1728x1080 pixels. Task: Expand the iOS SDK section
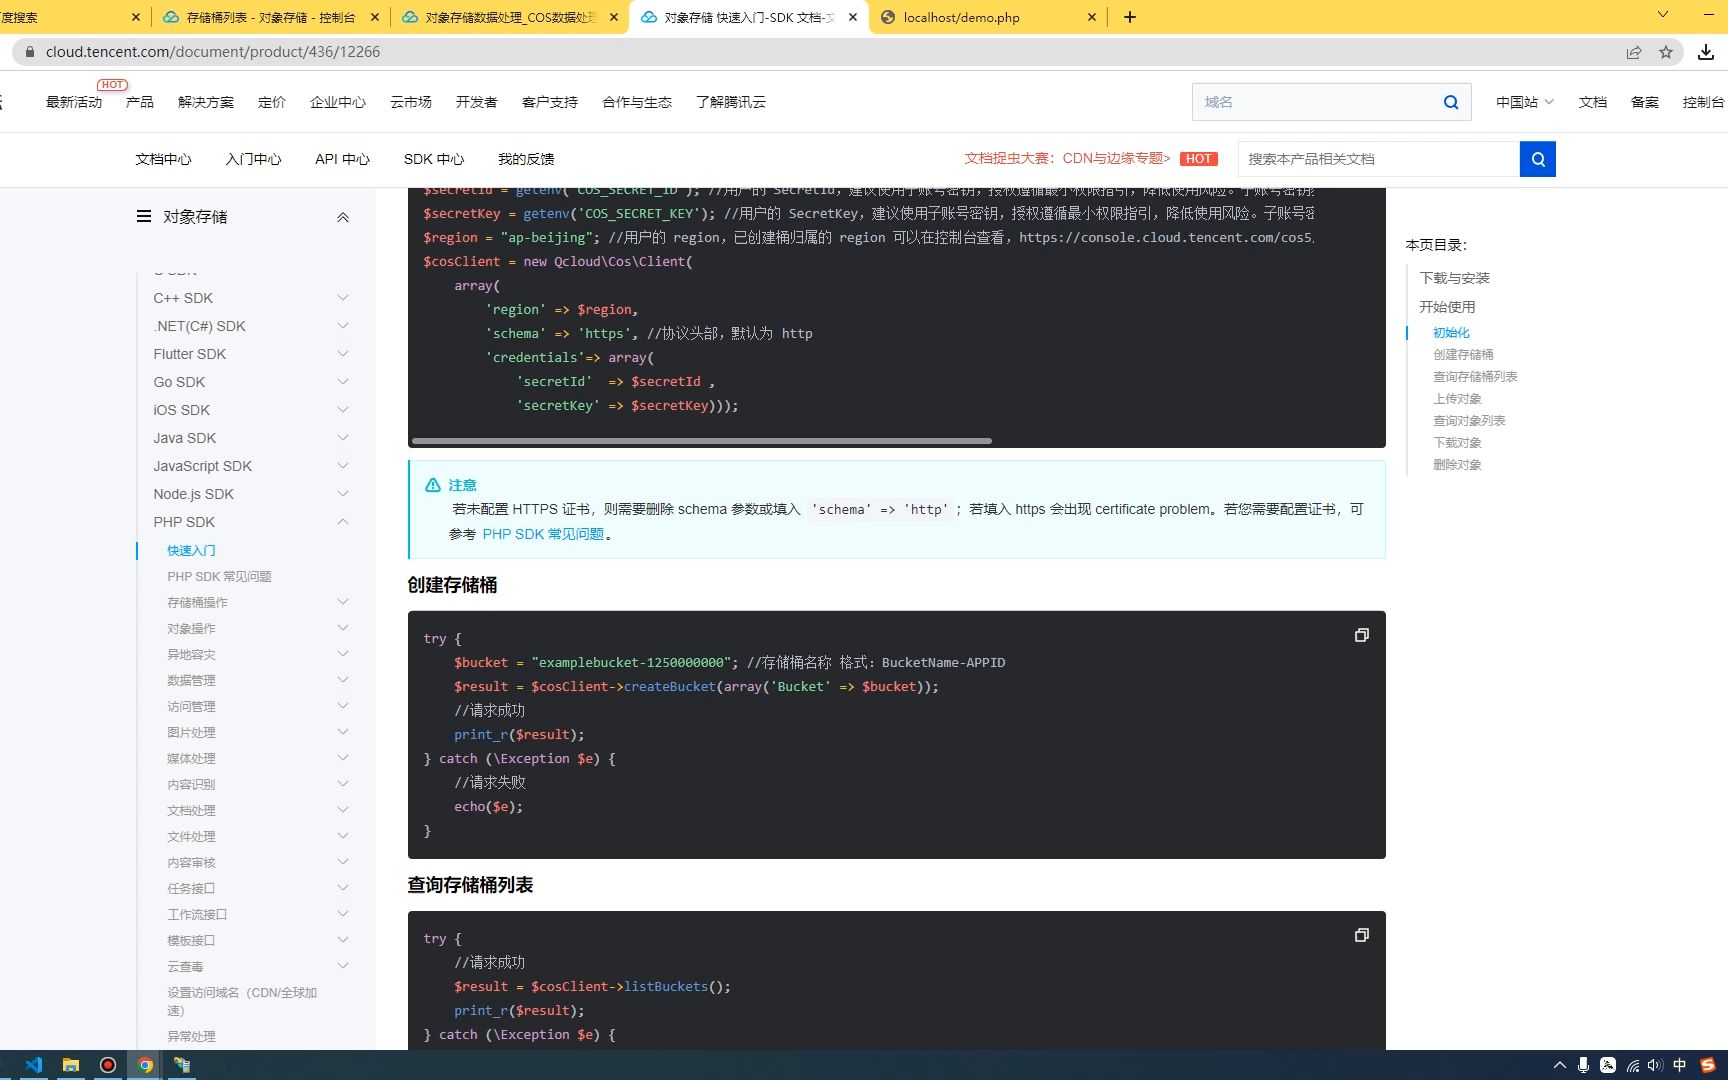click(x=343, y=410)
